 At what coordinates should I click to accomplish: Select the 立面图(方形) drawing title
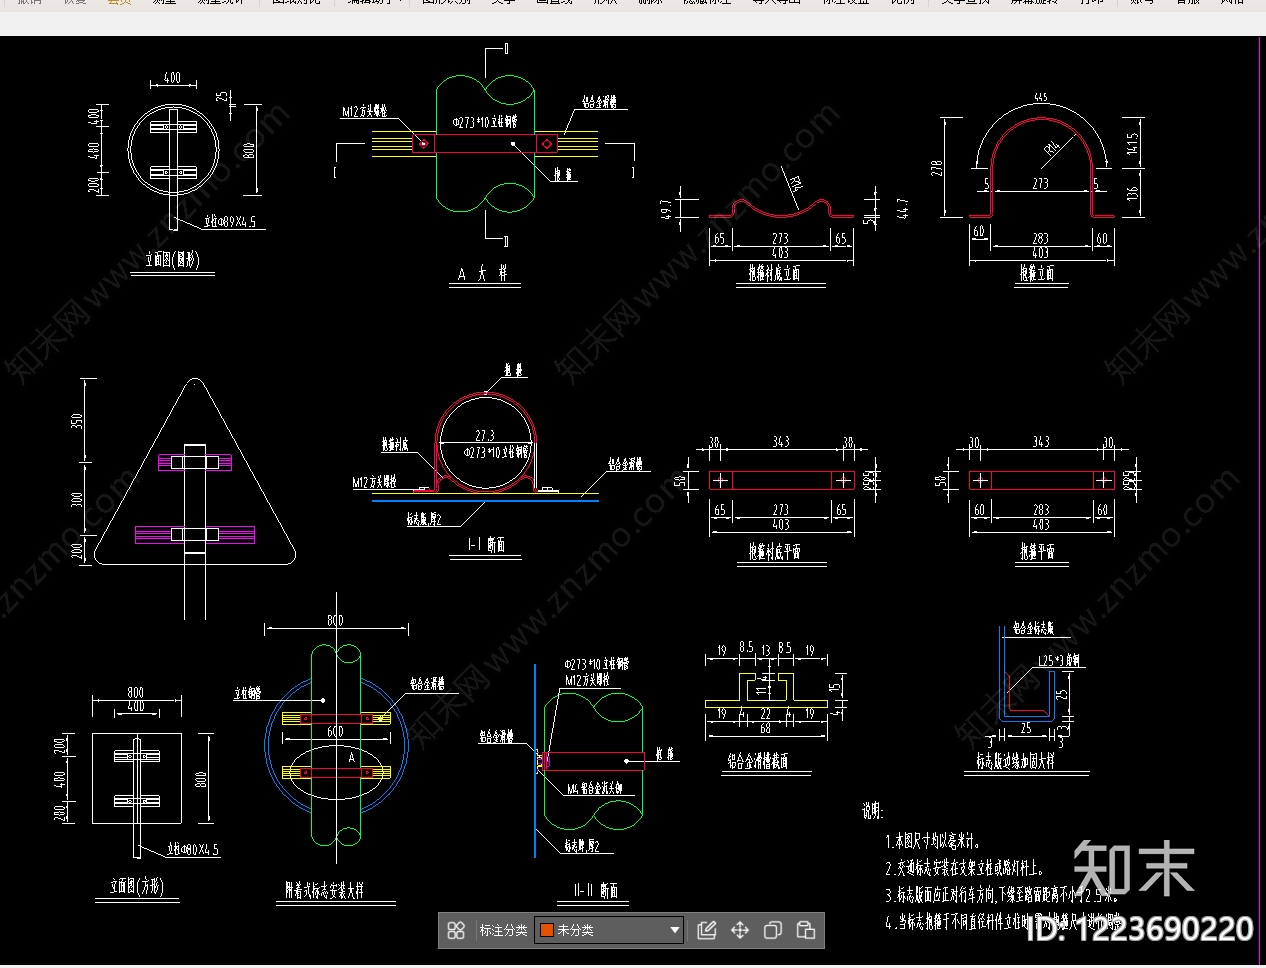click(136, 886)
